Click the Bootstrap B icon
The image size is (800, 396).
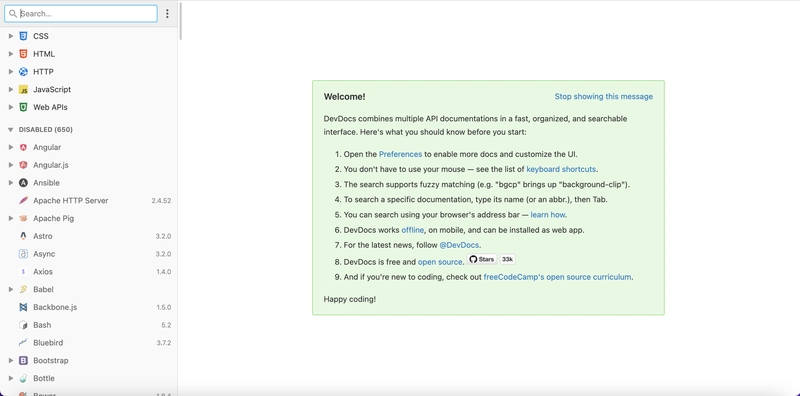pos(23,361)
